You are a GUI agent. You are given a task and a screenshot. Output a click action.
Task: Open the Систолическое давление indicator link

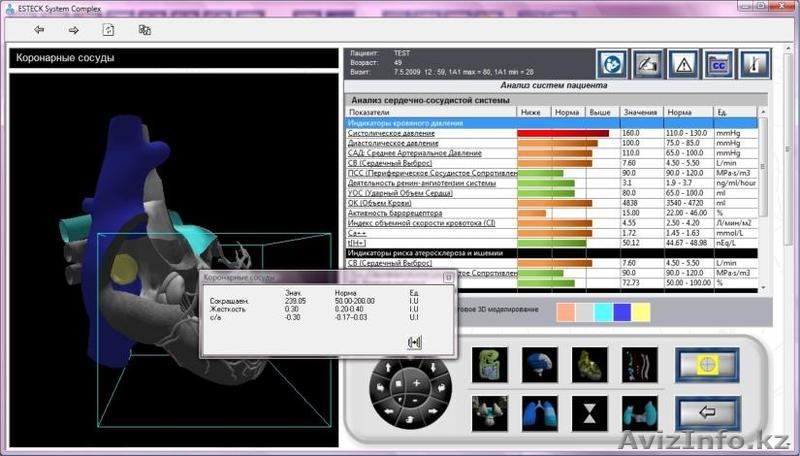391,133
